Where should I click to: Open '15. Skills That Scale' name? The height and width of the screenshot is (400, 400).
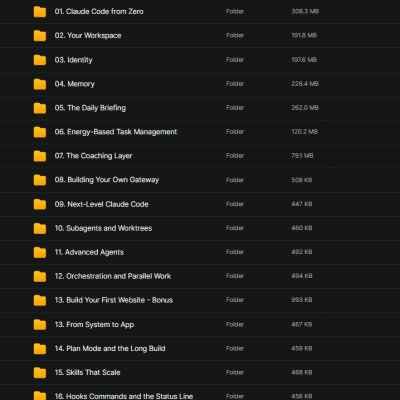87,372
